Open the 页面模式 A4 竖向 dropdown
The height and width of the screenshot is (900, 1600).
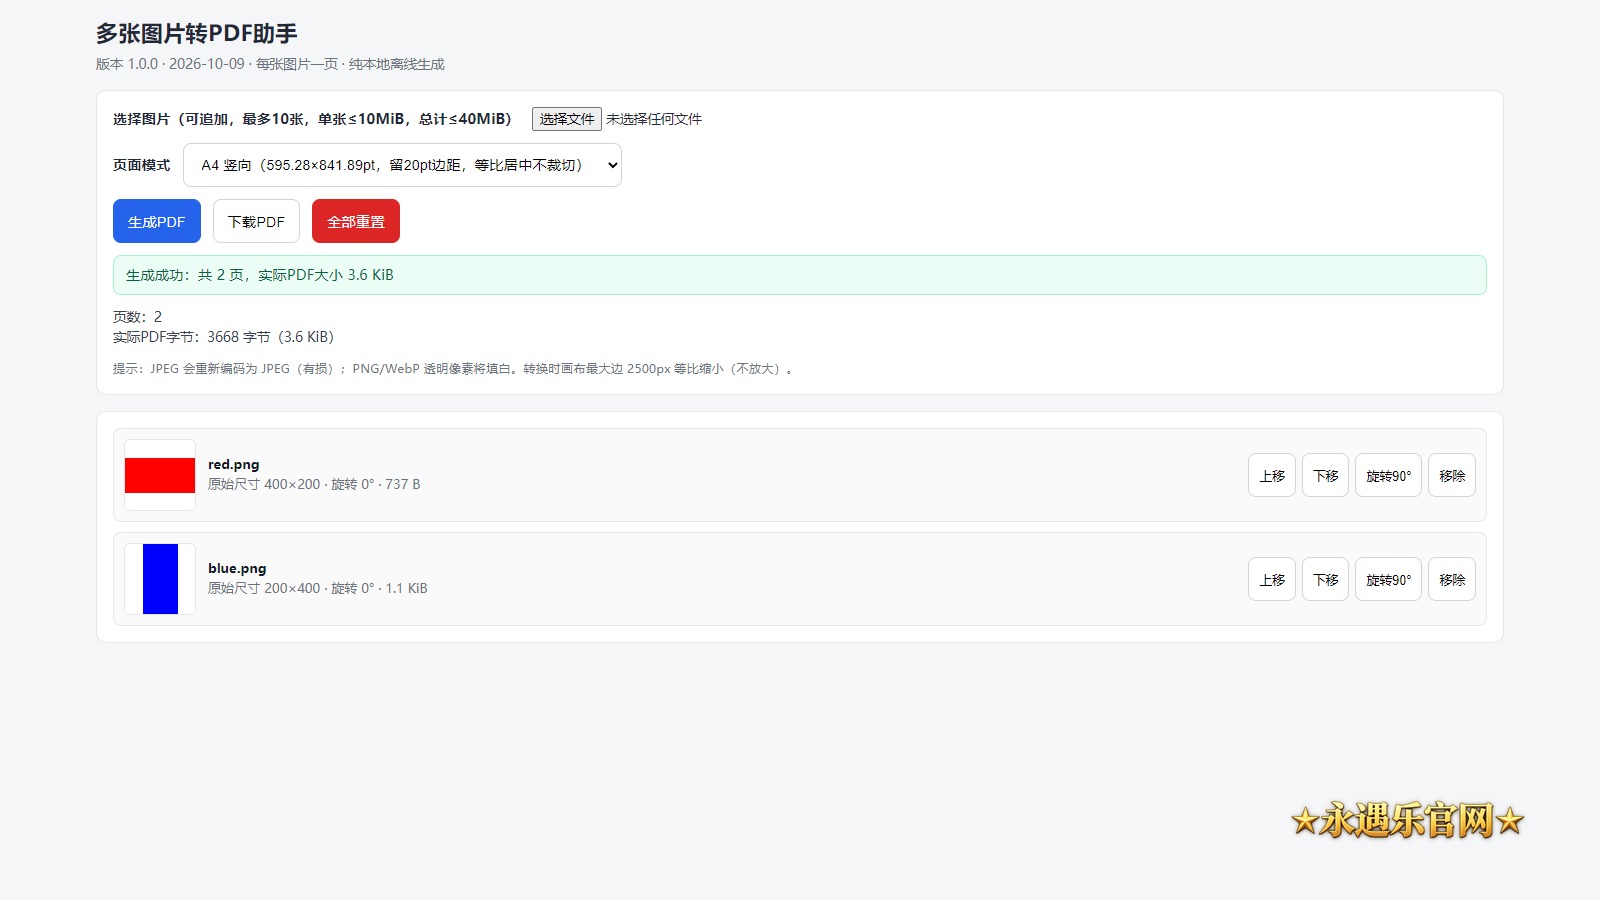402,165
